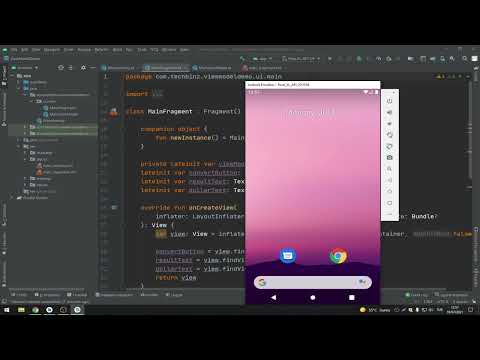This screenshot has height=360, width=480.
Task: Select MainFragment file in project tree
Action: tap(60, 108)
